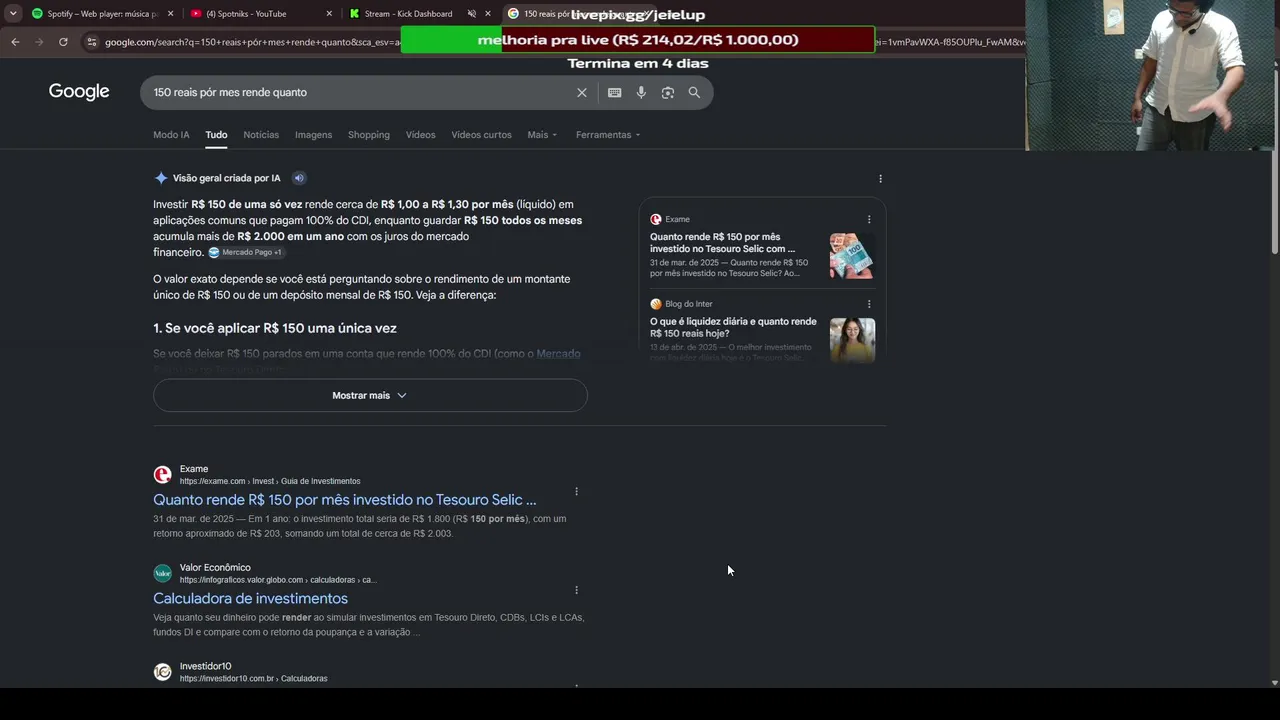1280x720 pixels.
Task: Open the Imagens results tab
Action: click(x=313, y=135)
